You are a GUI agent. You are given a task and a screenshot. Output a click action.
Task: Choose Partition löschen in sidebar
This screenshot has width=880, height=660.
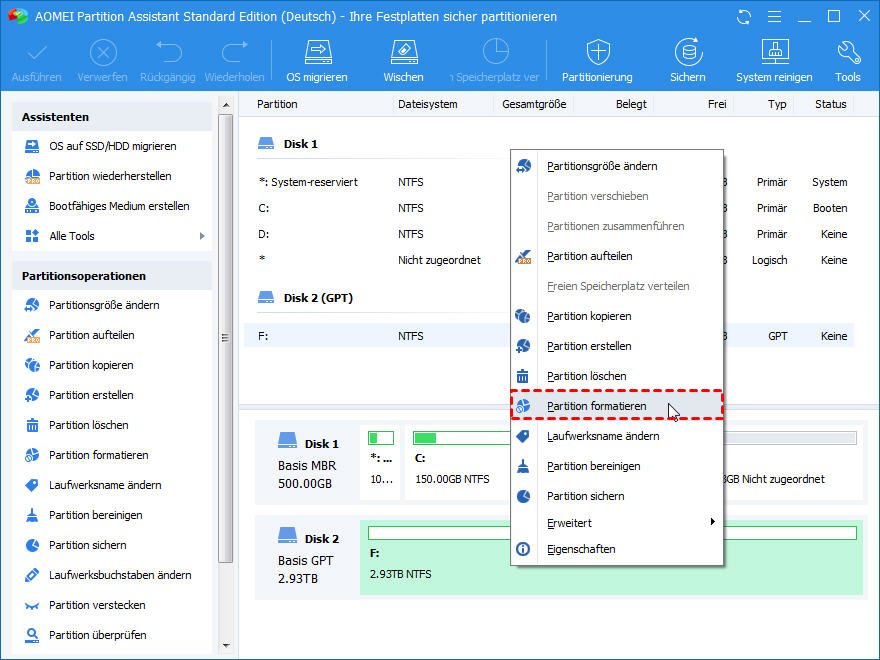pos(89,425)
